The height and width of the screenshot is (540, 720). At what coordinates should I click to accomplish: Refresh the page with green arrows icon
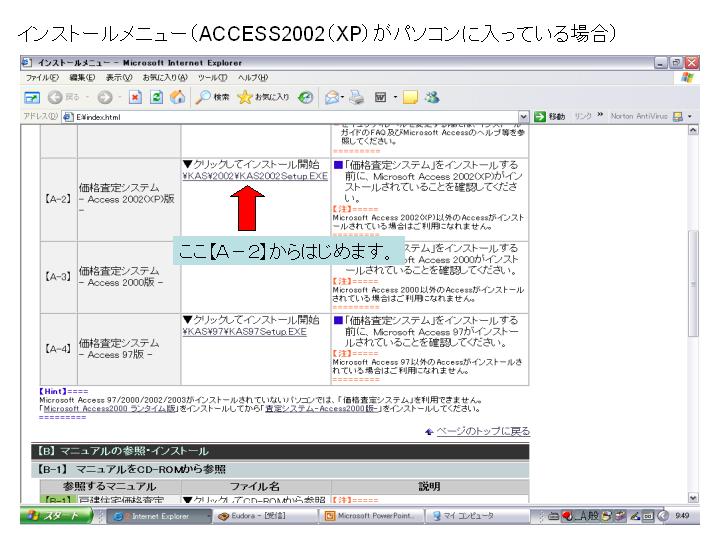click(156, 97)
